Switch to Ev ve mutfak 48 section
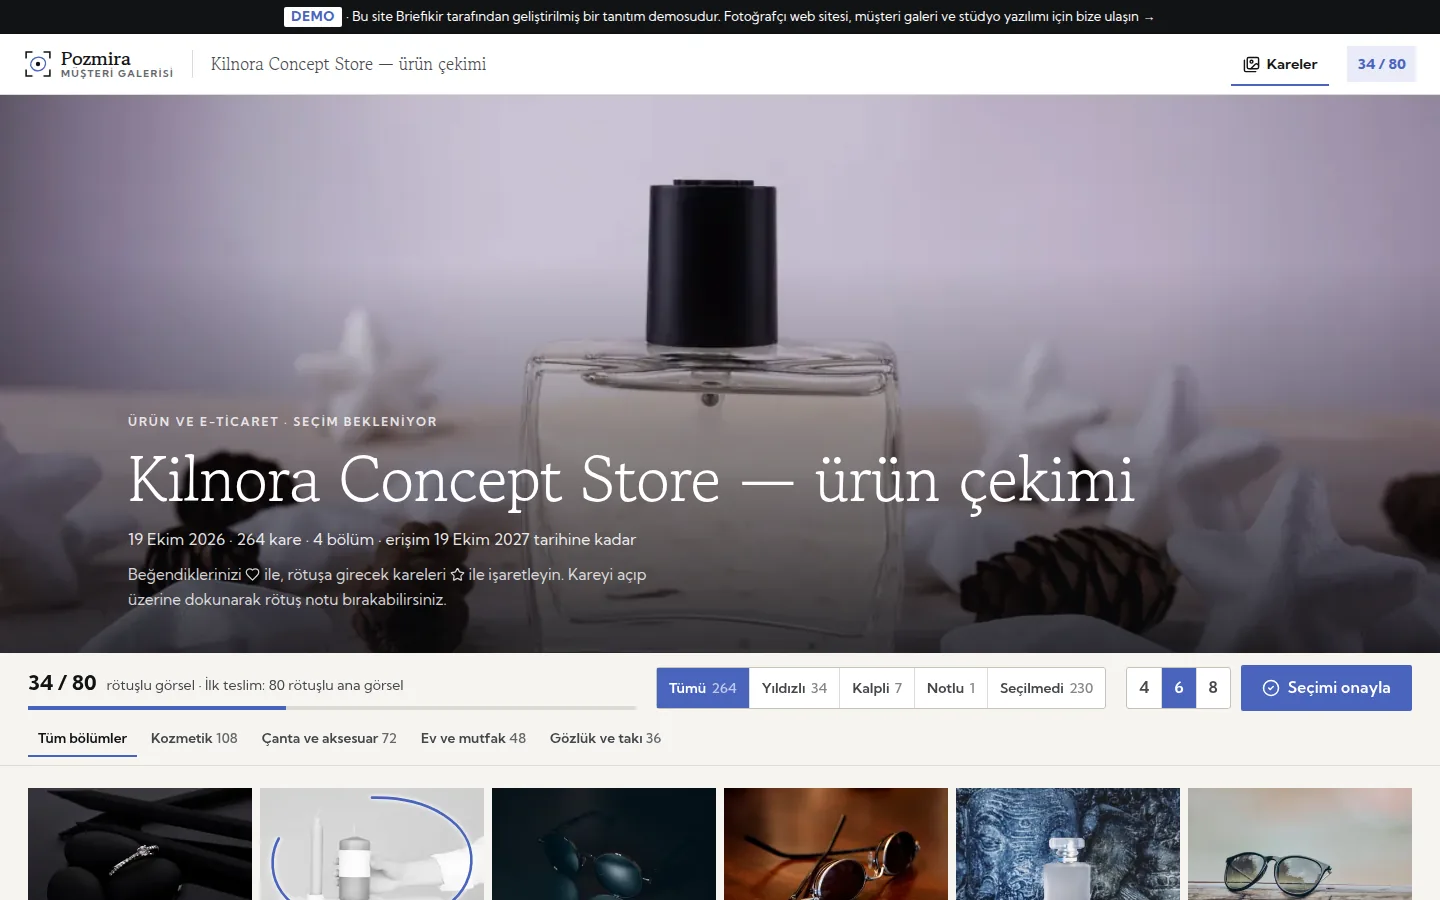This screenshot has width=1440, height=900. (473, 738)
